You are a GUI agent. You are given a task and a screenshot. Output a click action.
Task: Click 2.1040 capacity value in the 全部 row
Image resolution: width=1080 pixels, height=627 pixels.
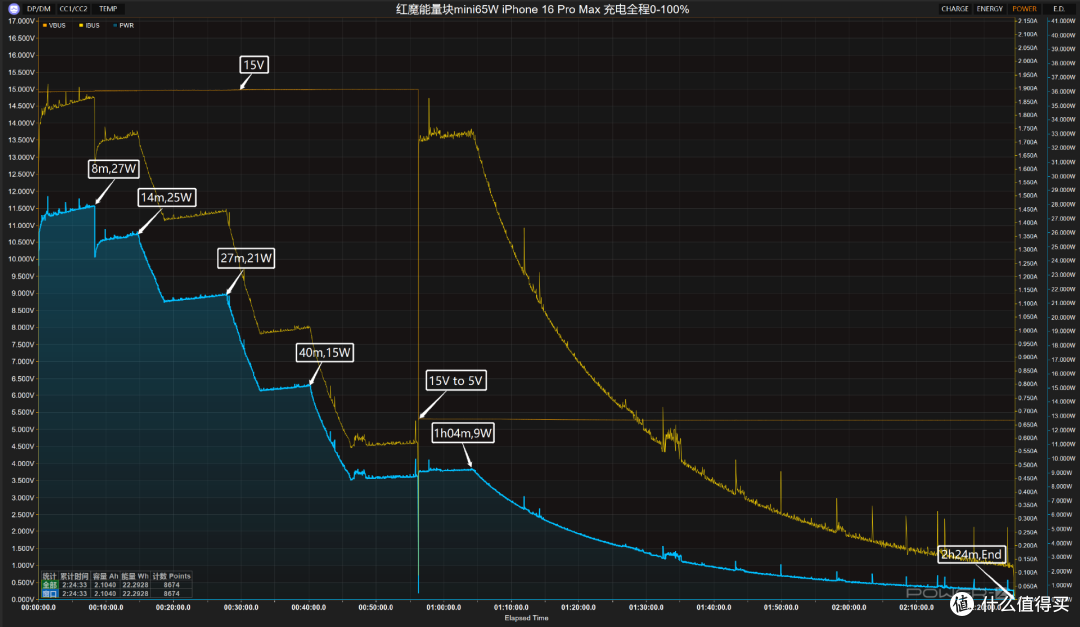[x=105, y=585]
